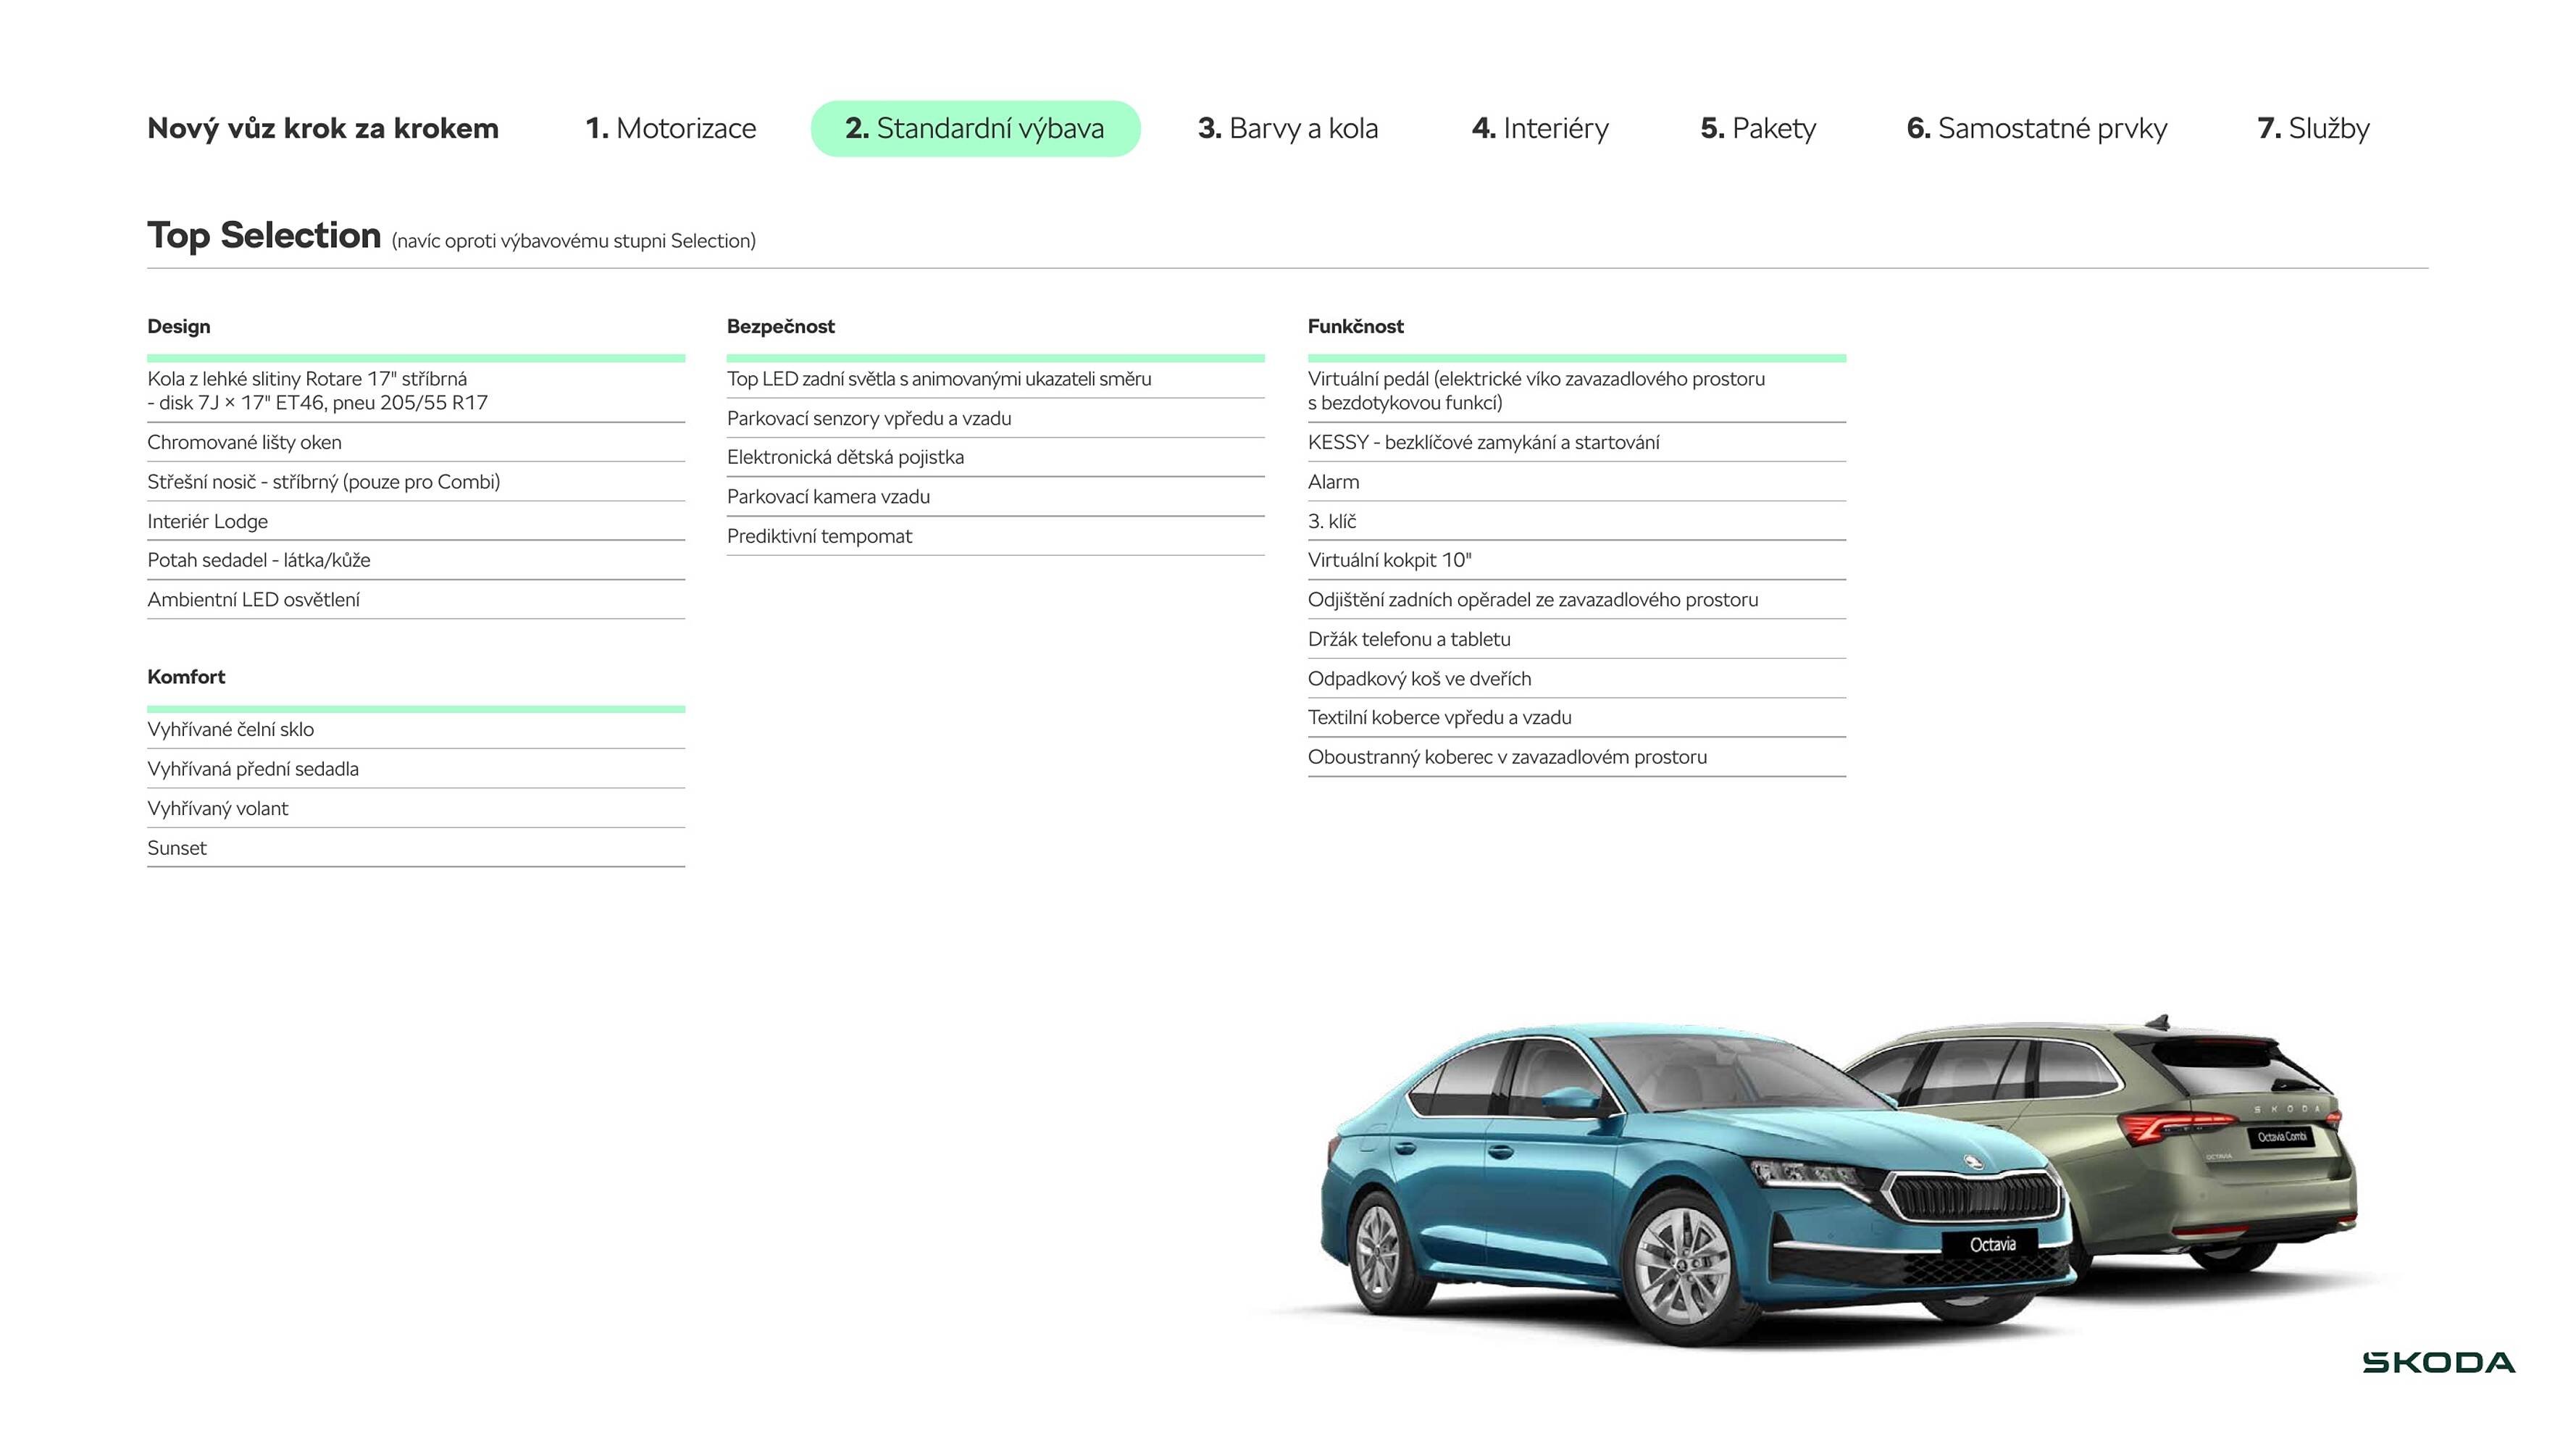
Task: Go to step 4. Interiéry
Action: tap(1540, 128)
